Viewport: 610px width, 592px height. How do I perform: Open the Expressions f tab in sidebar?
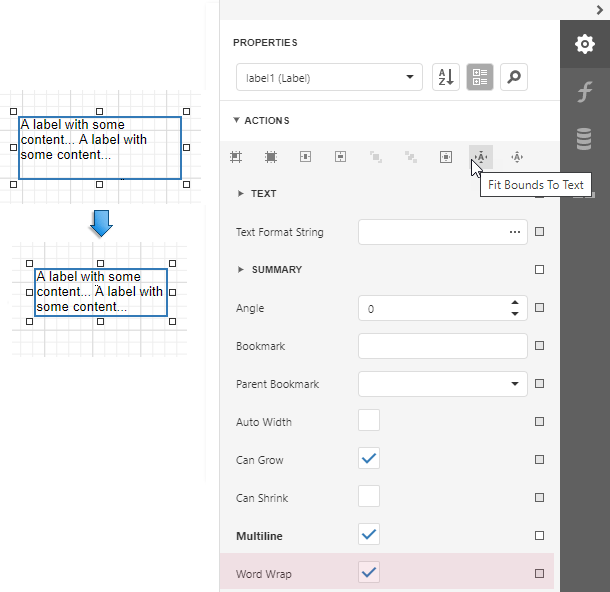tap(585, 92)
